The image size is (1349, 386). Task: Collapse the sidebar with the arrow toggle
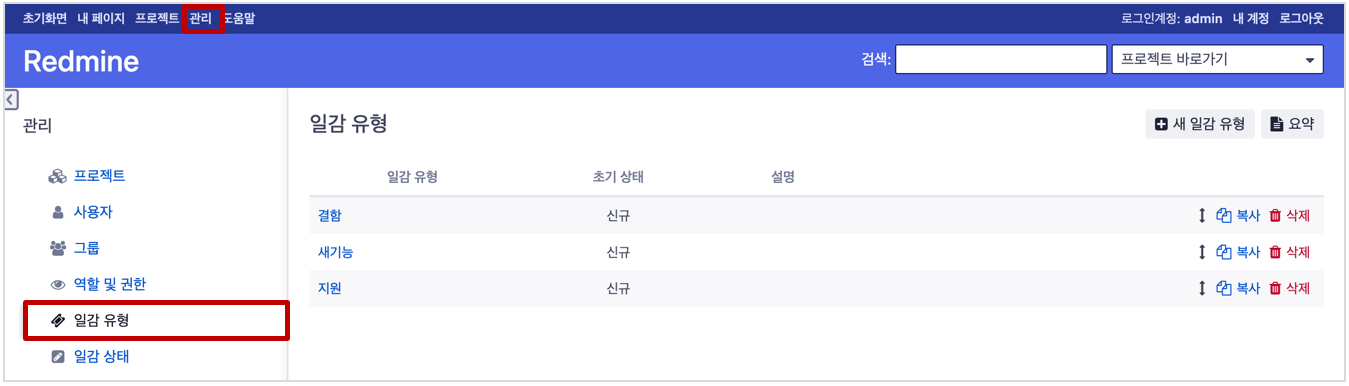pyautogui.click(x=11, y=99)
